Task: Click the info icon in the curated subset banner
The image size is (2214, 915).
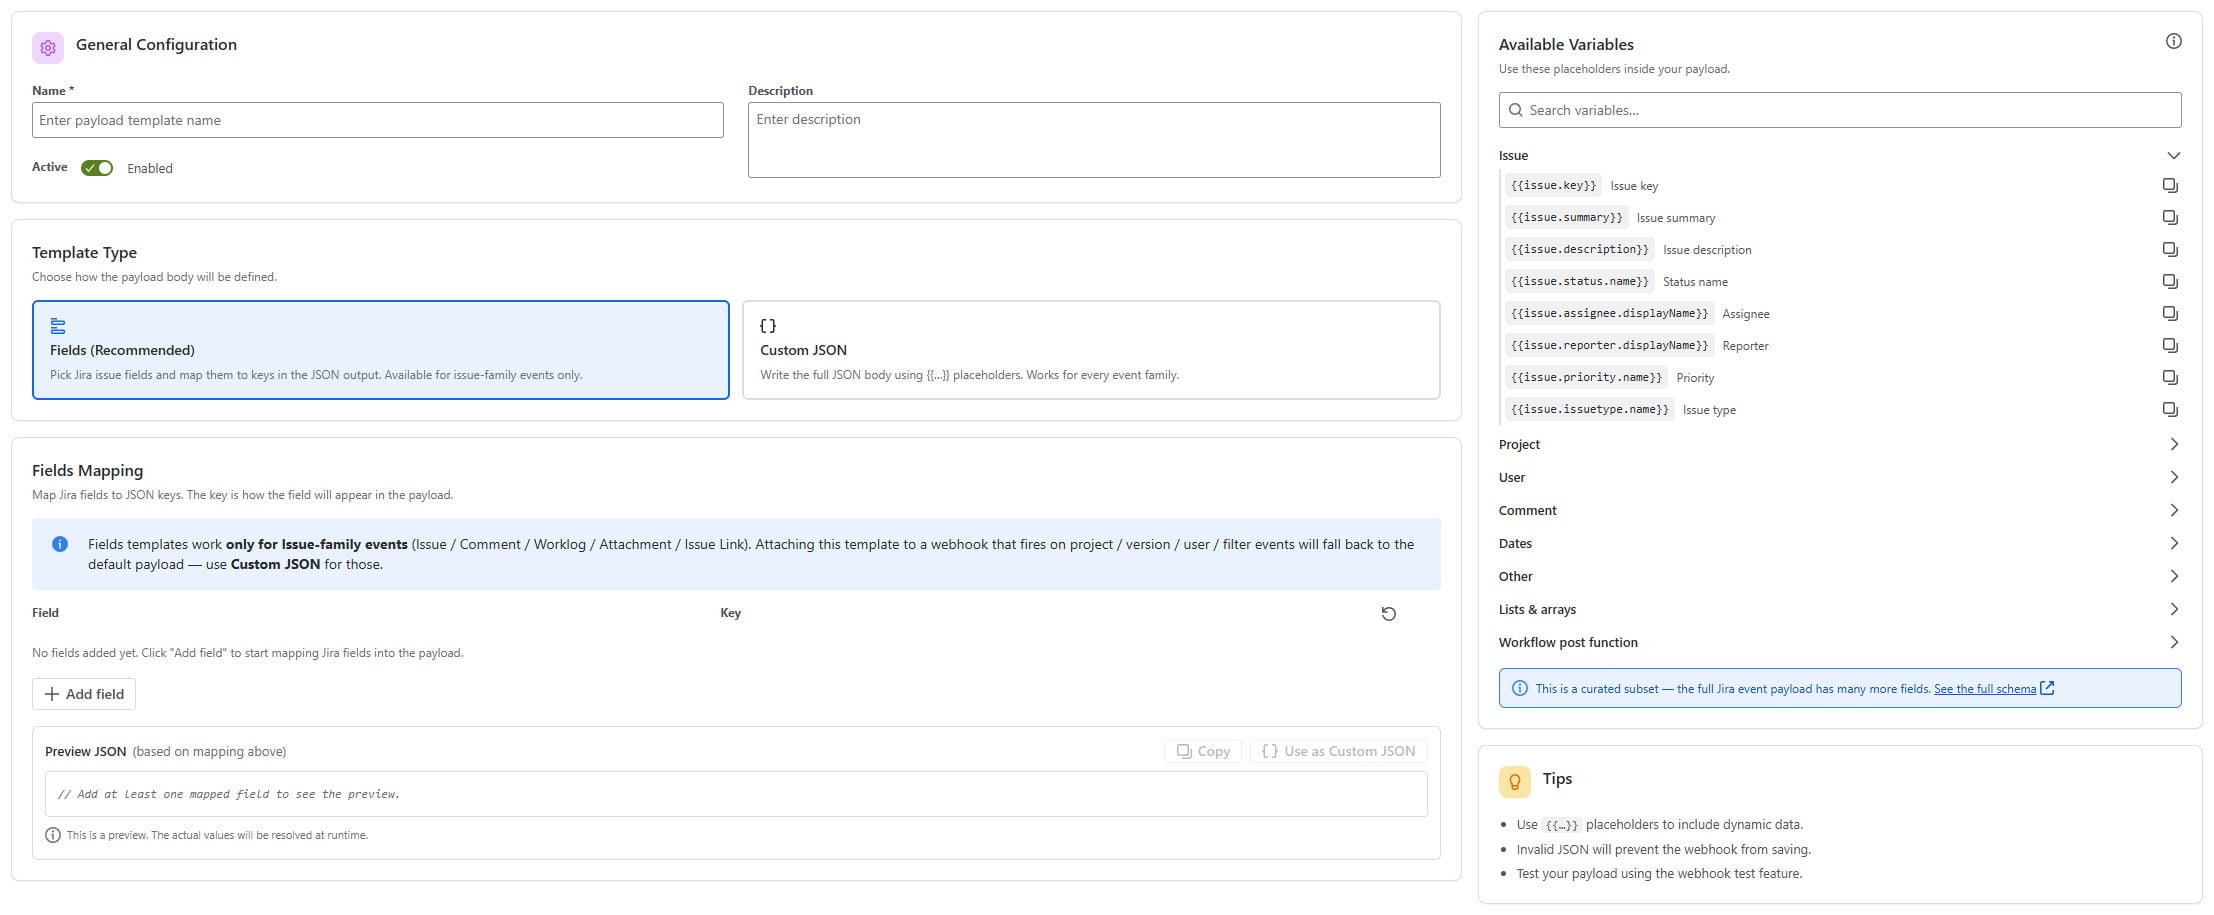Action: (x=1520, y=688)
